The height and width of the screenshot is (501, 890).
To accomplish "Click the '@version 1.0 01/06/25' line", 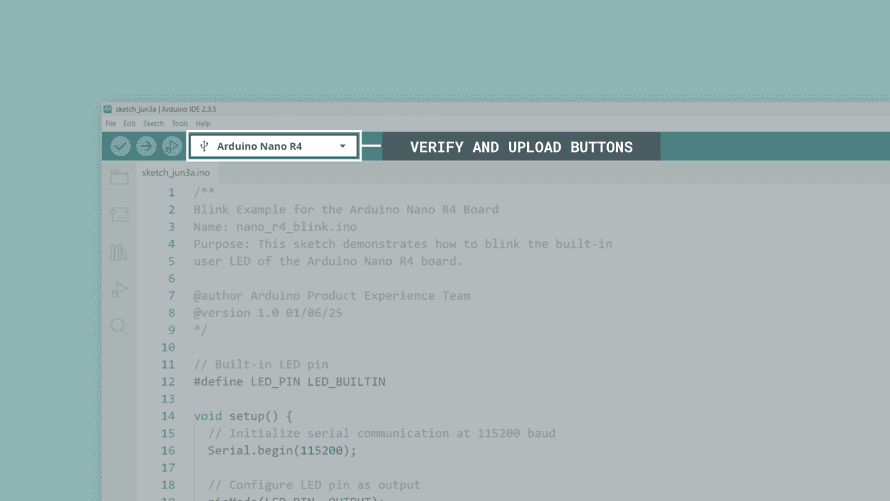I will pos(268,313).
